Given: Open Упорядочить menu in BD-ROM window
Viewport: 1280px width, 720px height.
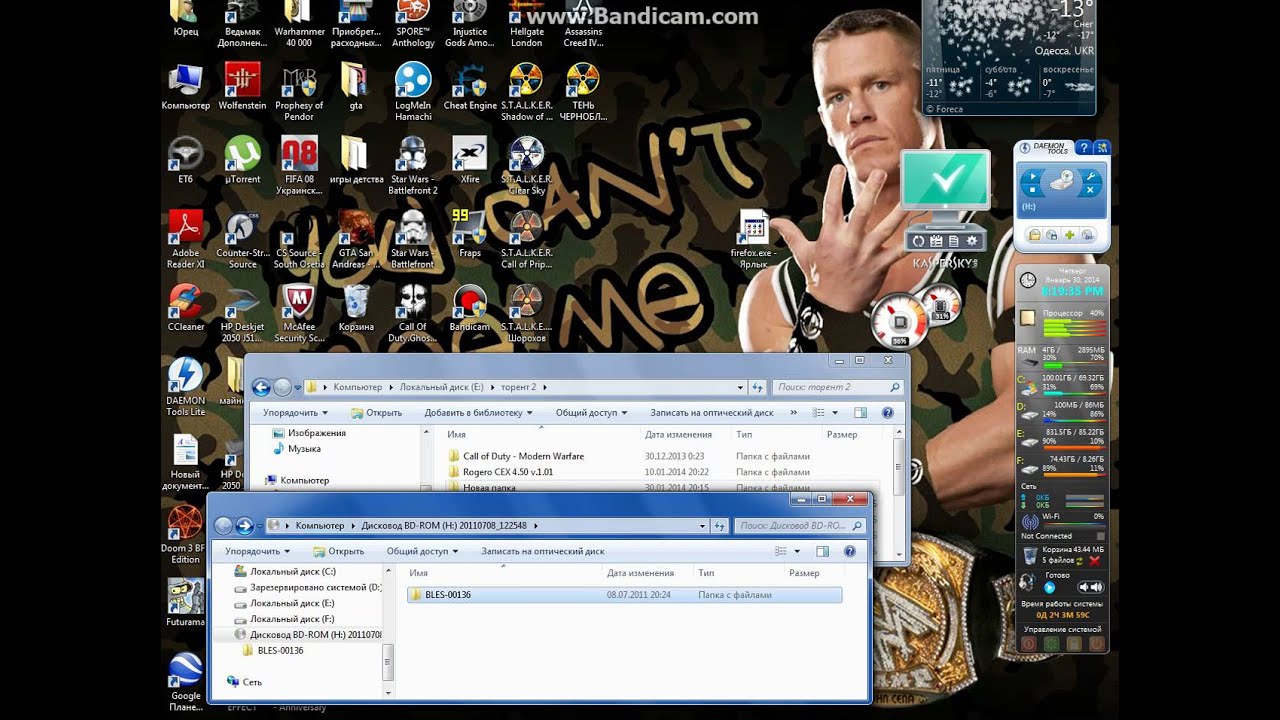Looking at the screenshot, I should coord(257,551).
